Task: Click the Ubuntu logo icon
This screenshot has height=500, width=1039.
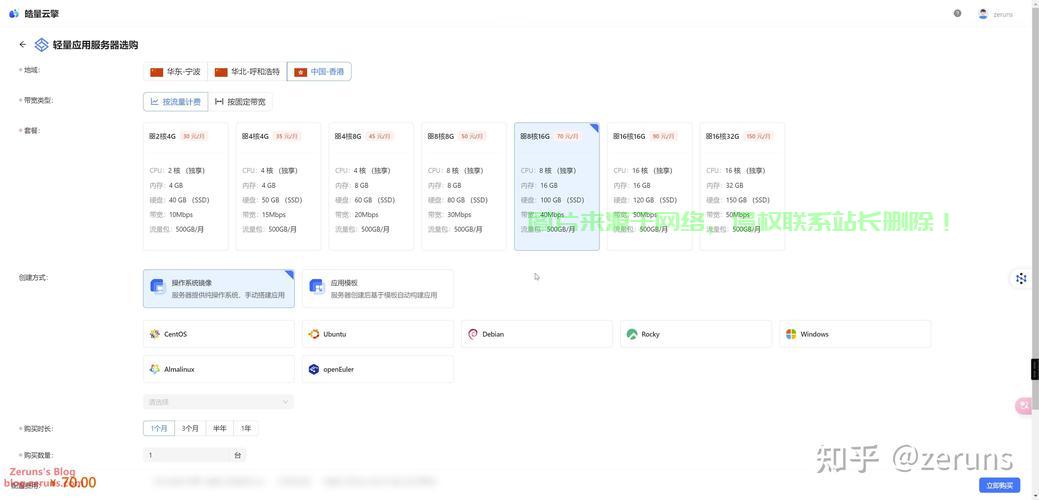Action: [x=314, y=334]
